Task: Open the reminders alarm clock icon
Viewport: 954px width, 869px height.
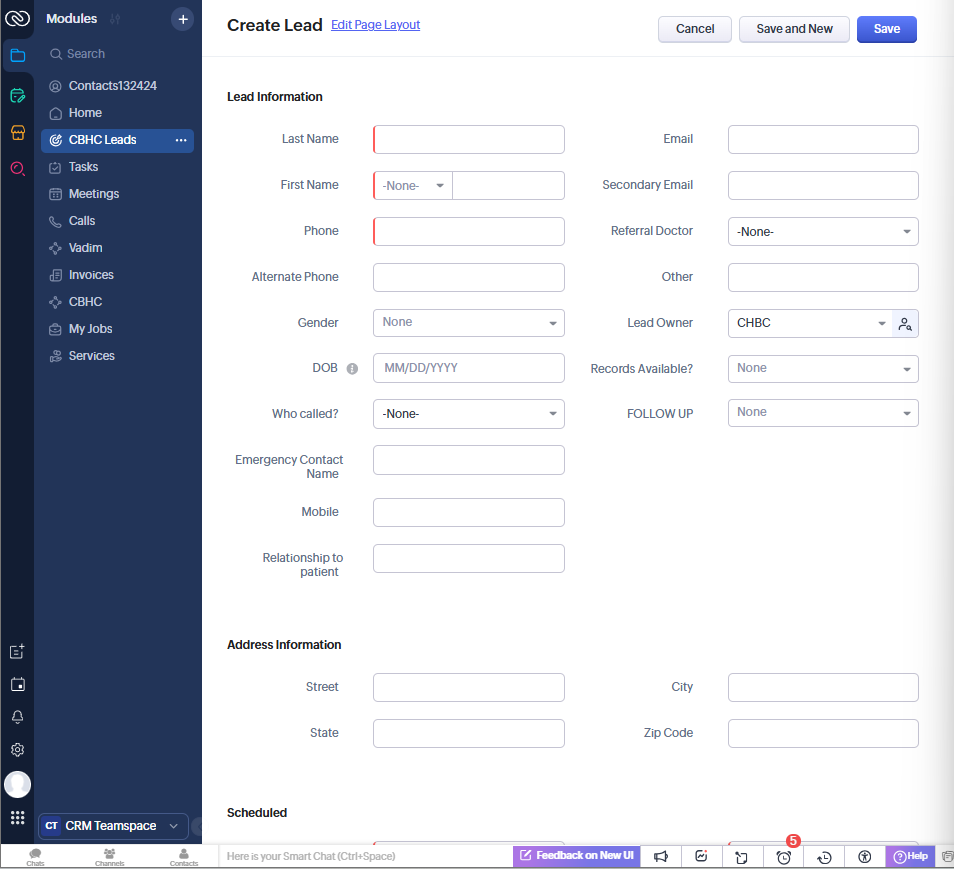Action: coord(784,857)
